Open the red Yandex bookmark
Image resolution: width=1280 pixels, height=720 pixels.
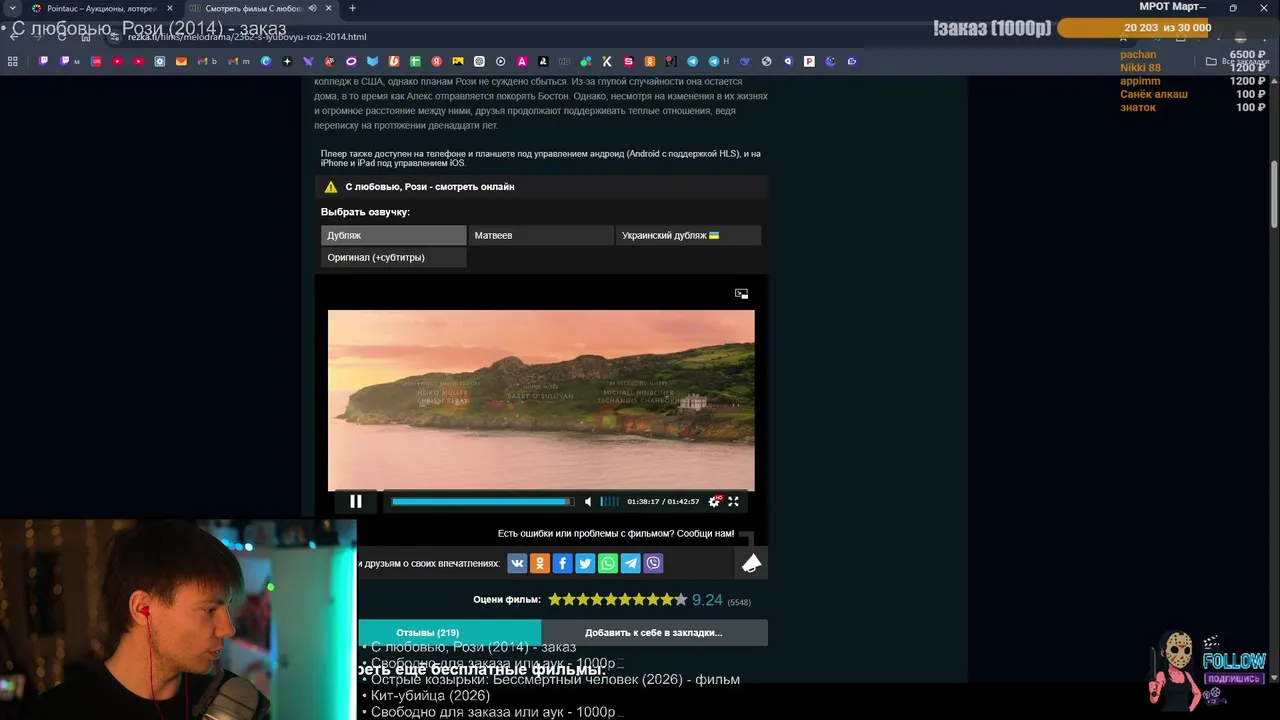coord(437,61)
